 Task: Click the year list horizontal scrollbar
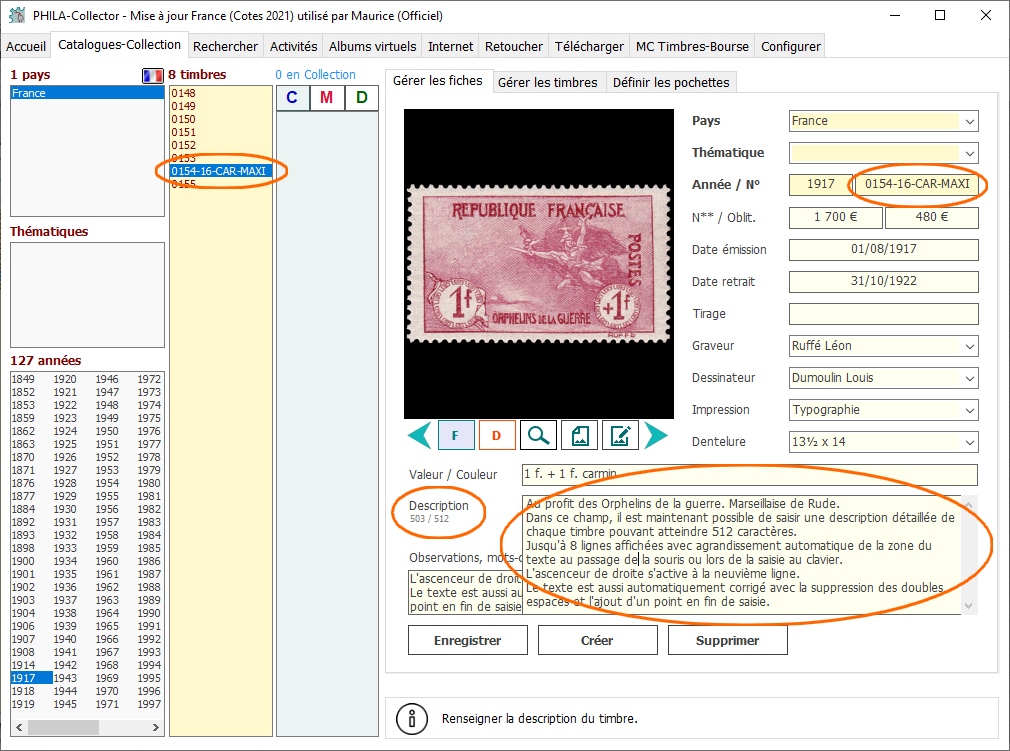(x=63, y=727)
